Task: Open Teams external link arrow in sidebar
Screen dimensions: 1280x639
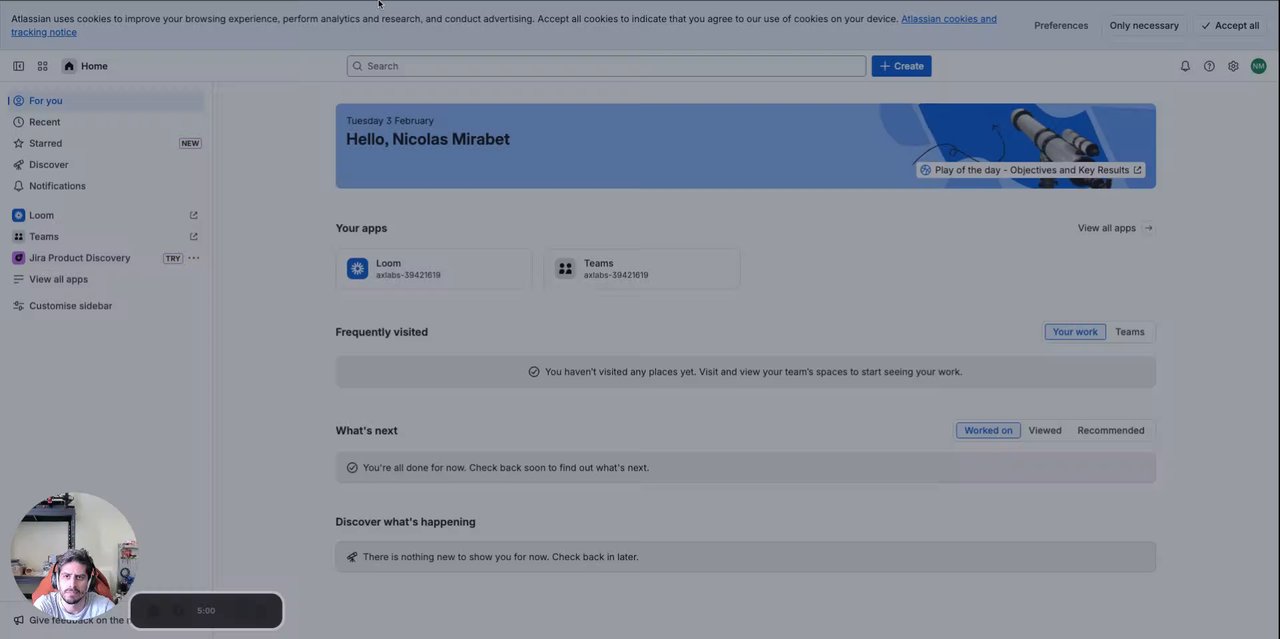Action: tap(194, 237)
